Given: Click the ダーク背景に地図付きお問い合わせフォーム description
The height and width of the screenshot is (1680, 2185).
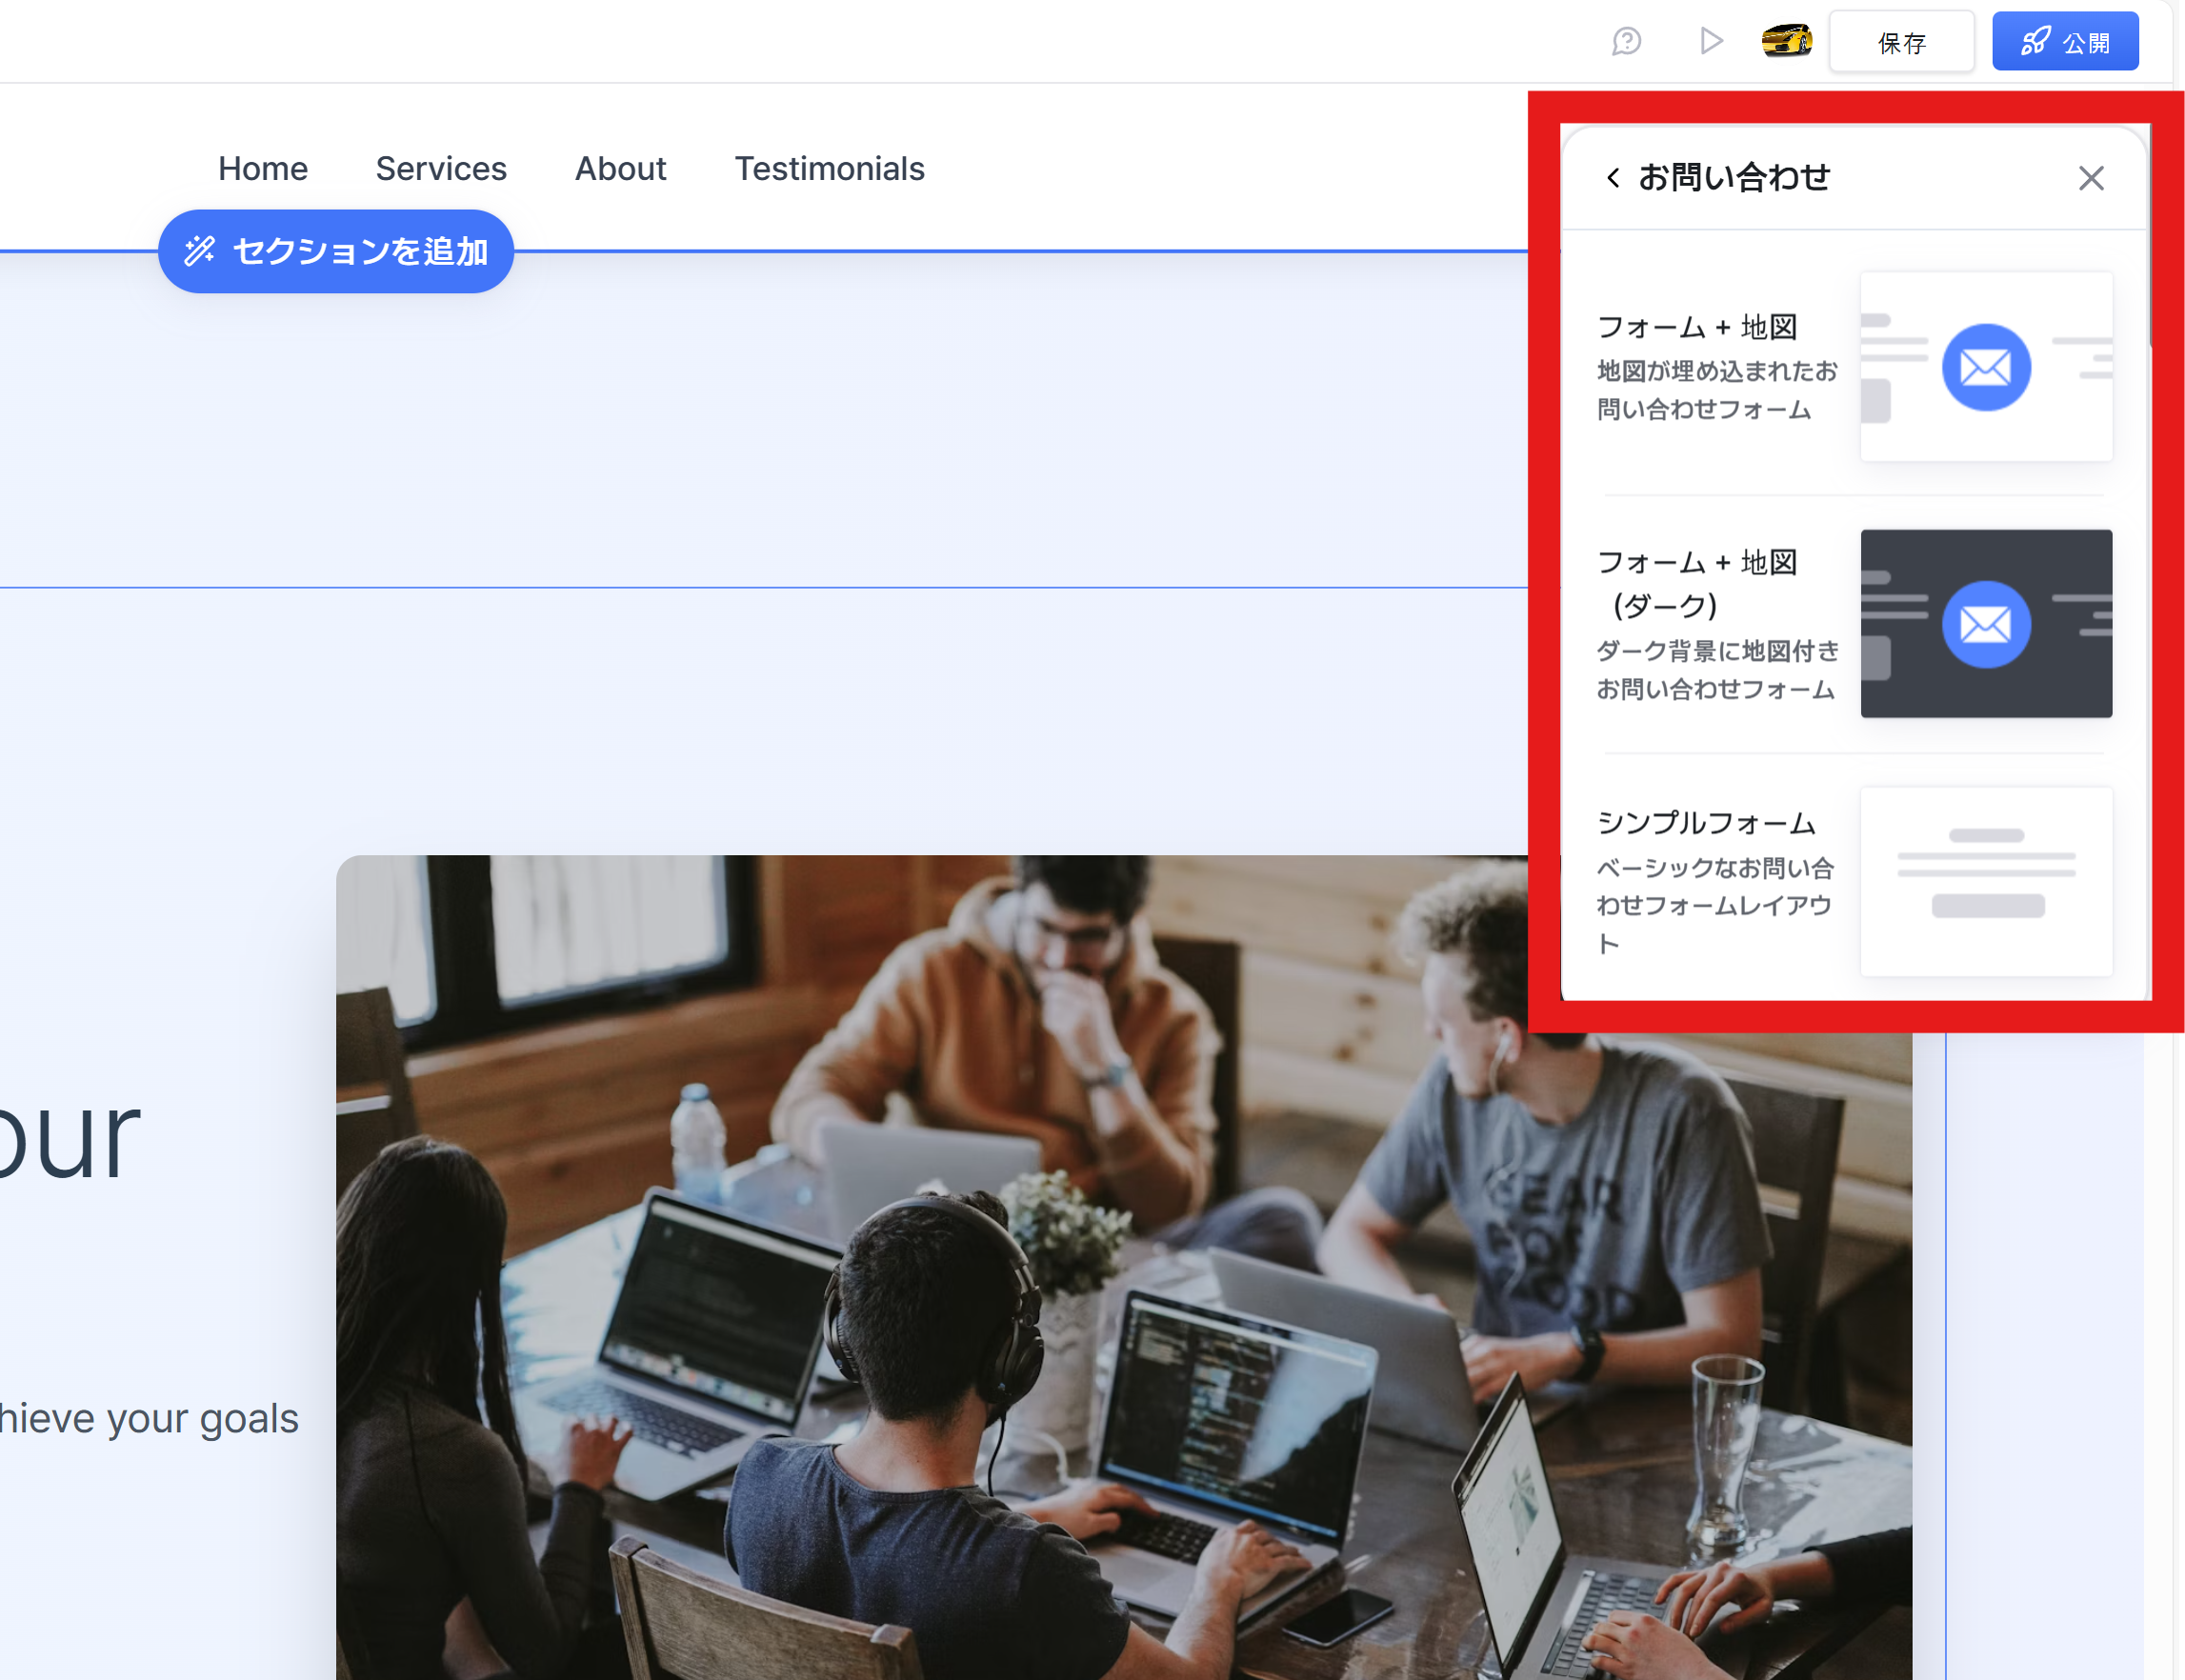Looking at the screenshot, I should coord(1717,670).
